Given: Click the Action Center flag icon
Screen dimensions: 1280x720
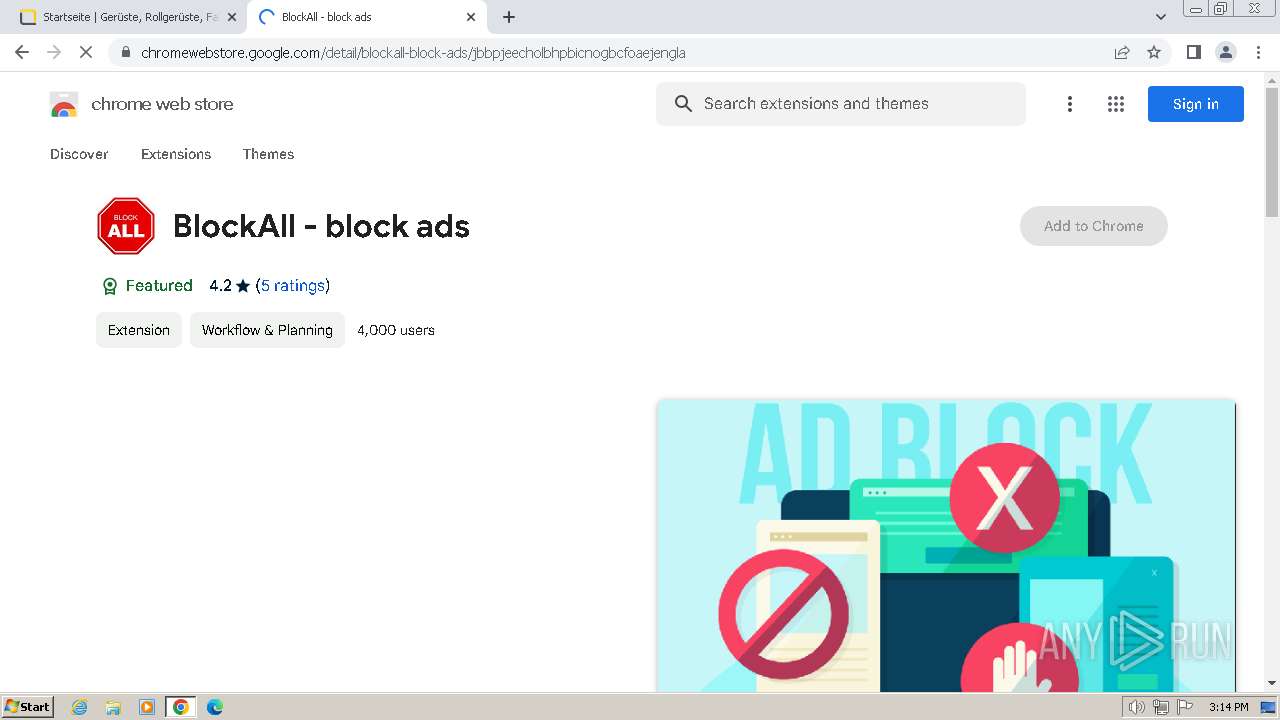Looking at the screenshot, I should click(x=1184, y=707).
